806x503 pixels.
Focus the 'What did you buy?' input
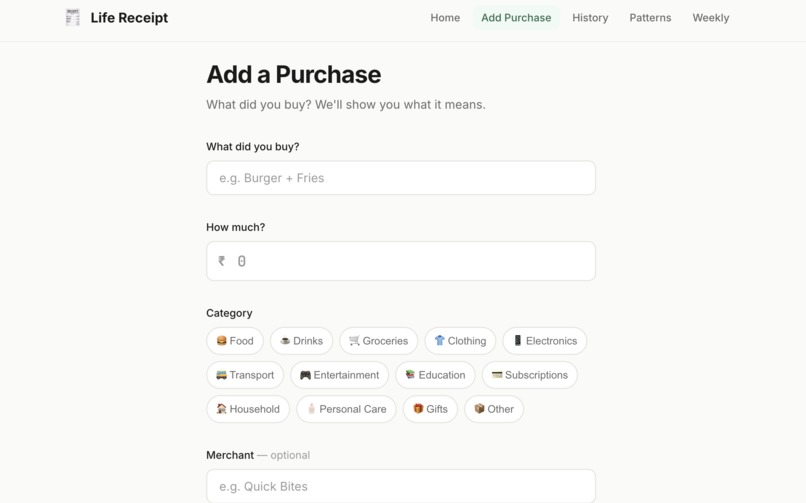pyautogui.click(x=401, y=178)
